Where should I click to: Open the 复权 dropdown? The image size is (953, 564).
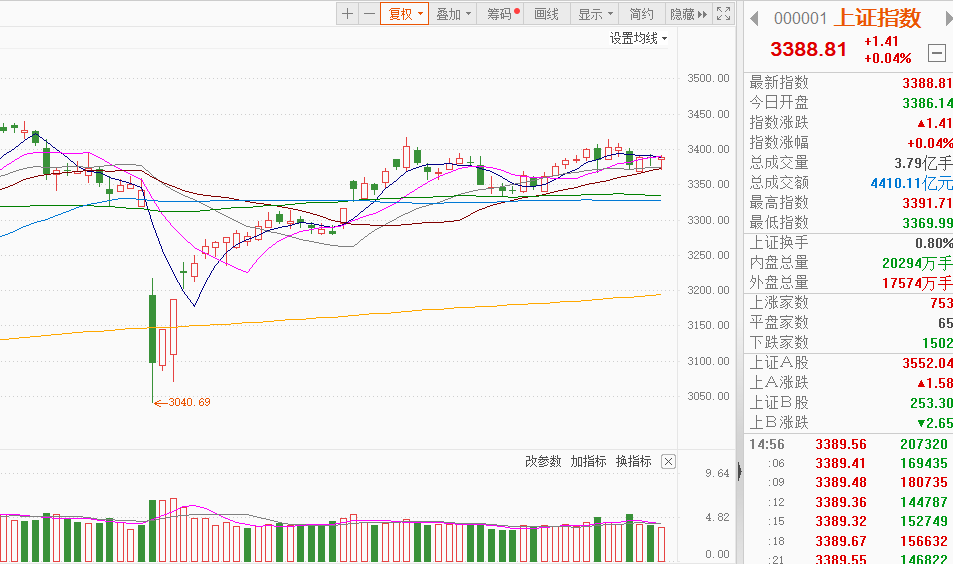(405, 14)
